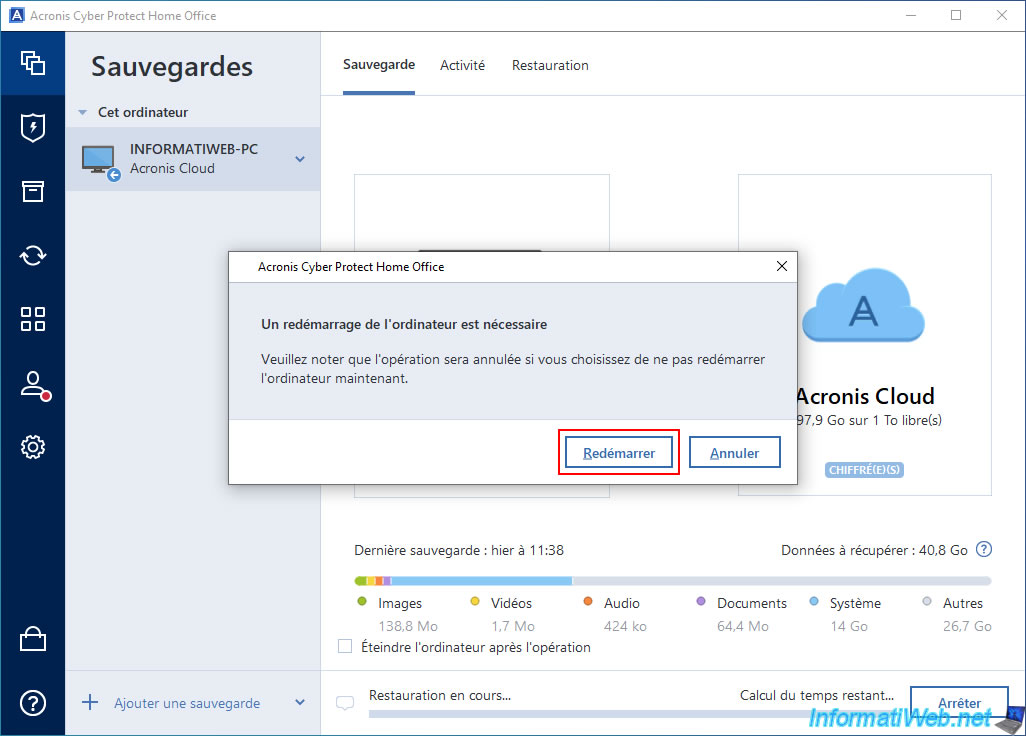Click Restauration en cours status text
Image resolution: width=1026 pixels, height=736 pixels.
click(x=440, y=695)
